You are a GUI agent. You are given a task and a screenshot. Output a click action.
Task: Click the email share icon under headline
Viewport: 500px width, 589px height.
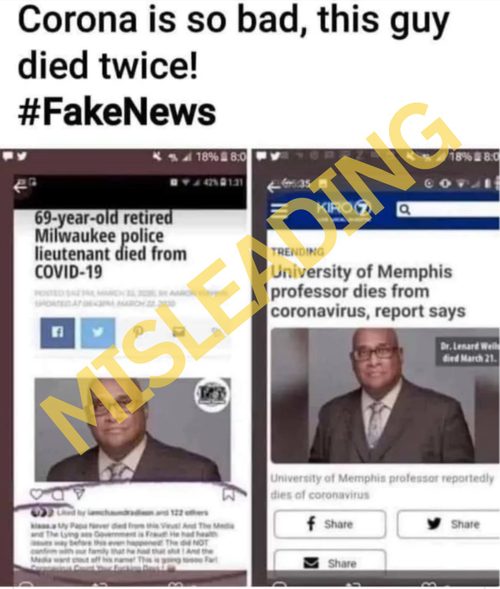click(179, 331)
